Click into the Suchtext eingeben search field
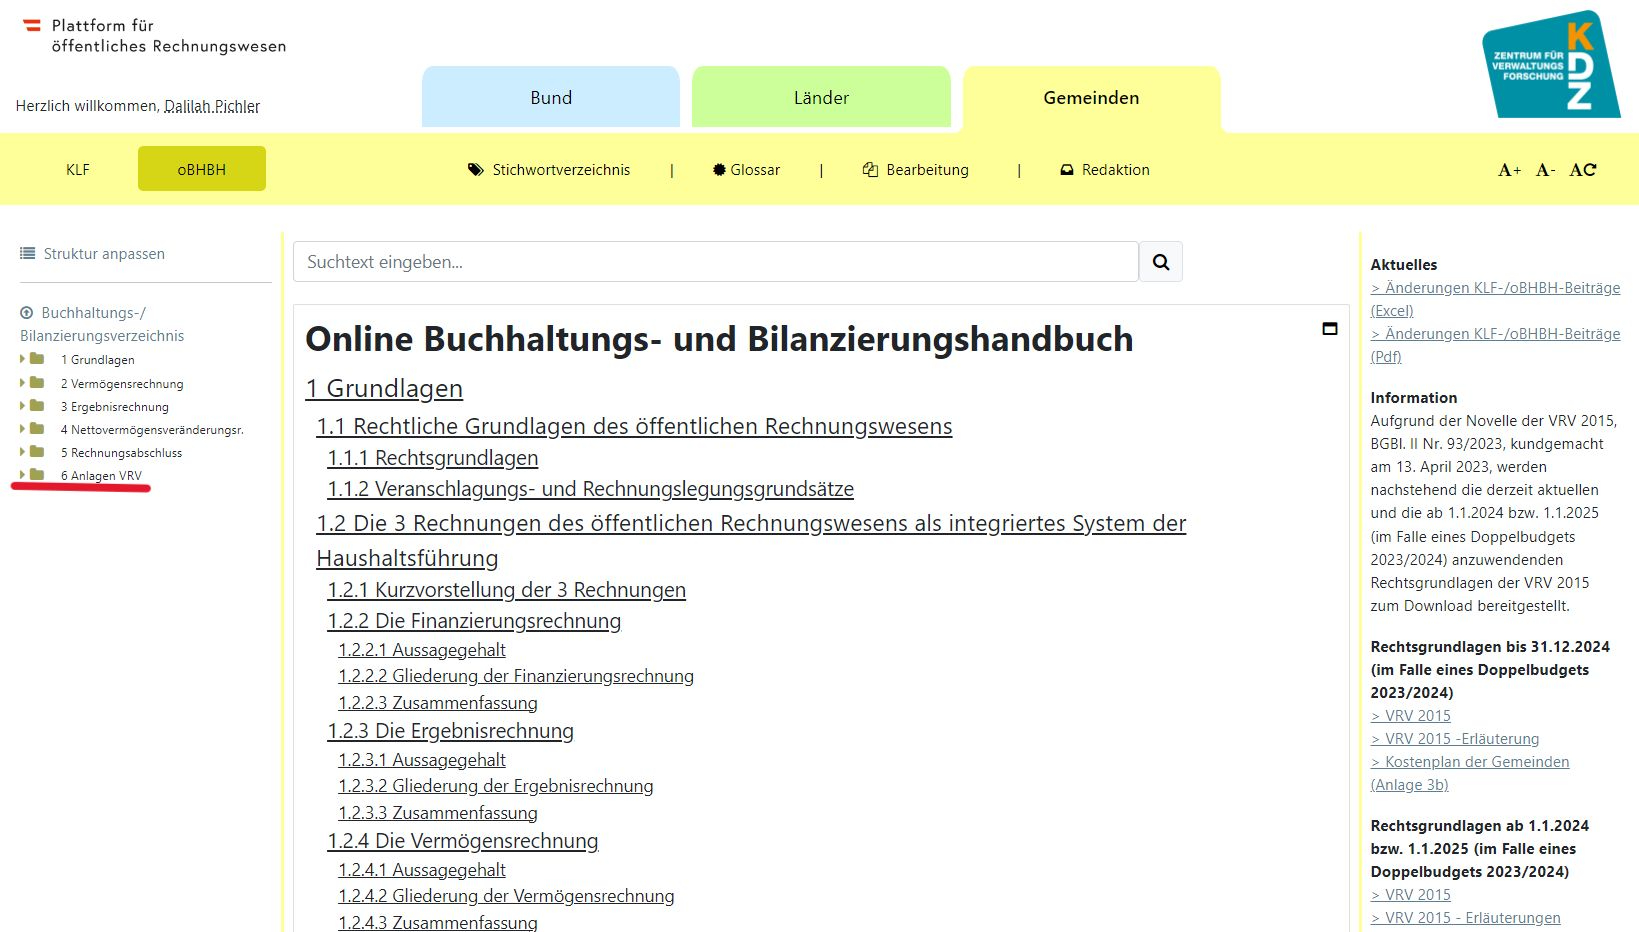The width and height of the screenshot is (1639, 932). point(715,262)
